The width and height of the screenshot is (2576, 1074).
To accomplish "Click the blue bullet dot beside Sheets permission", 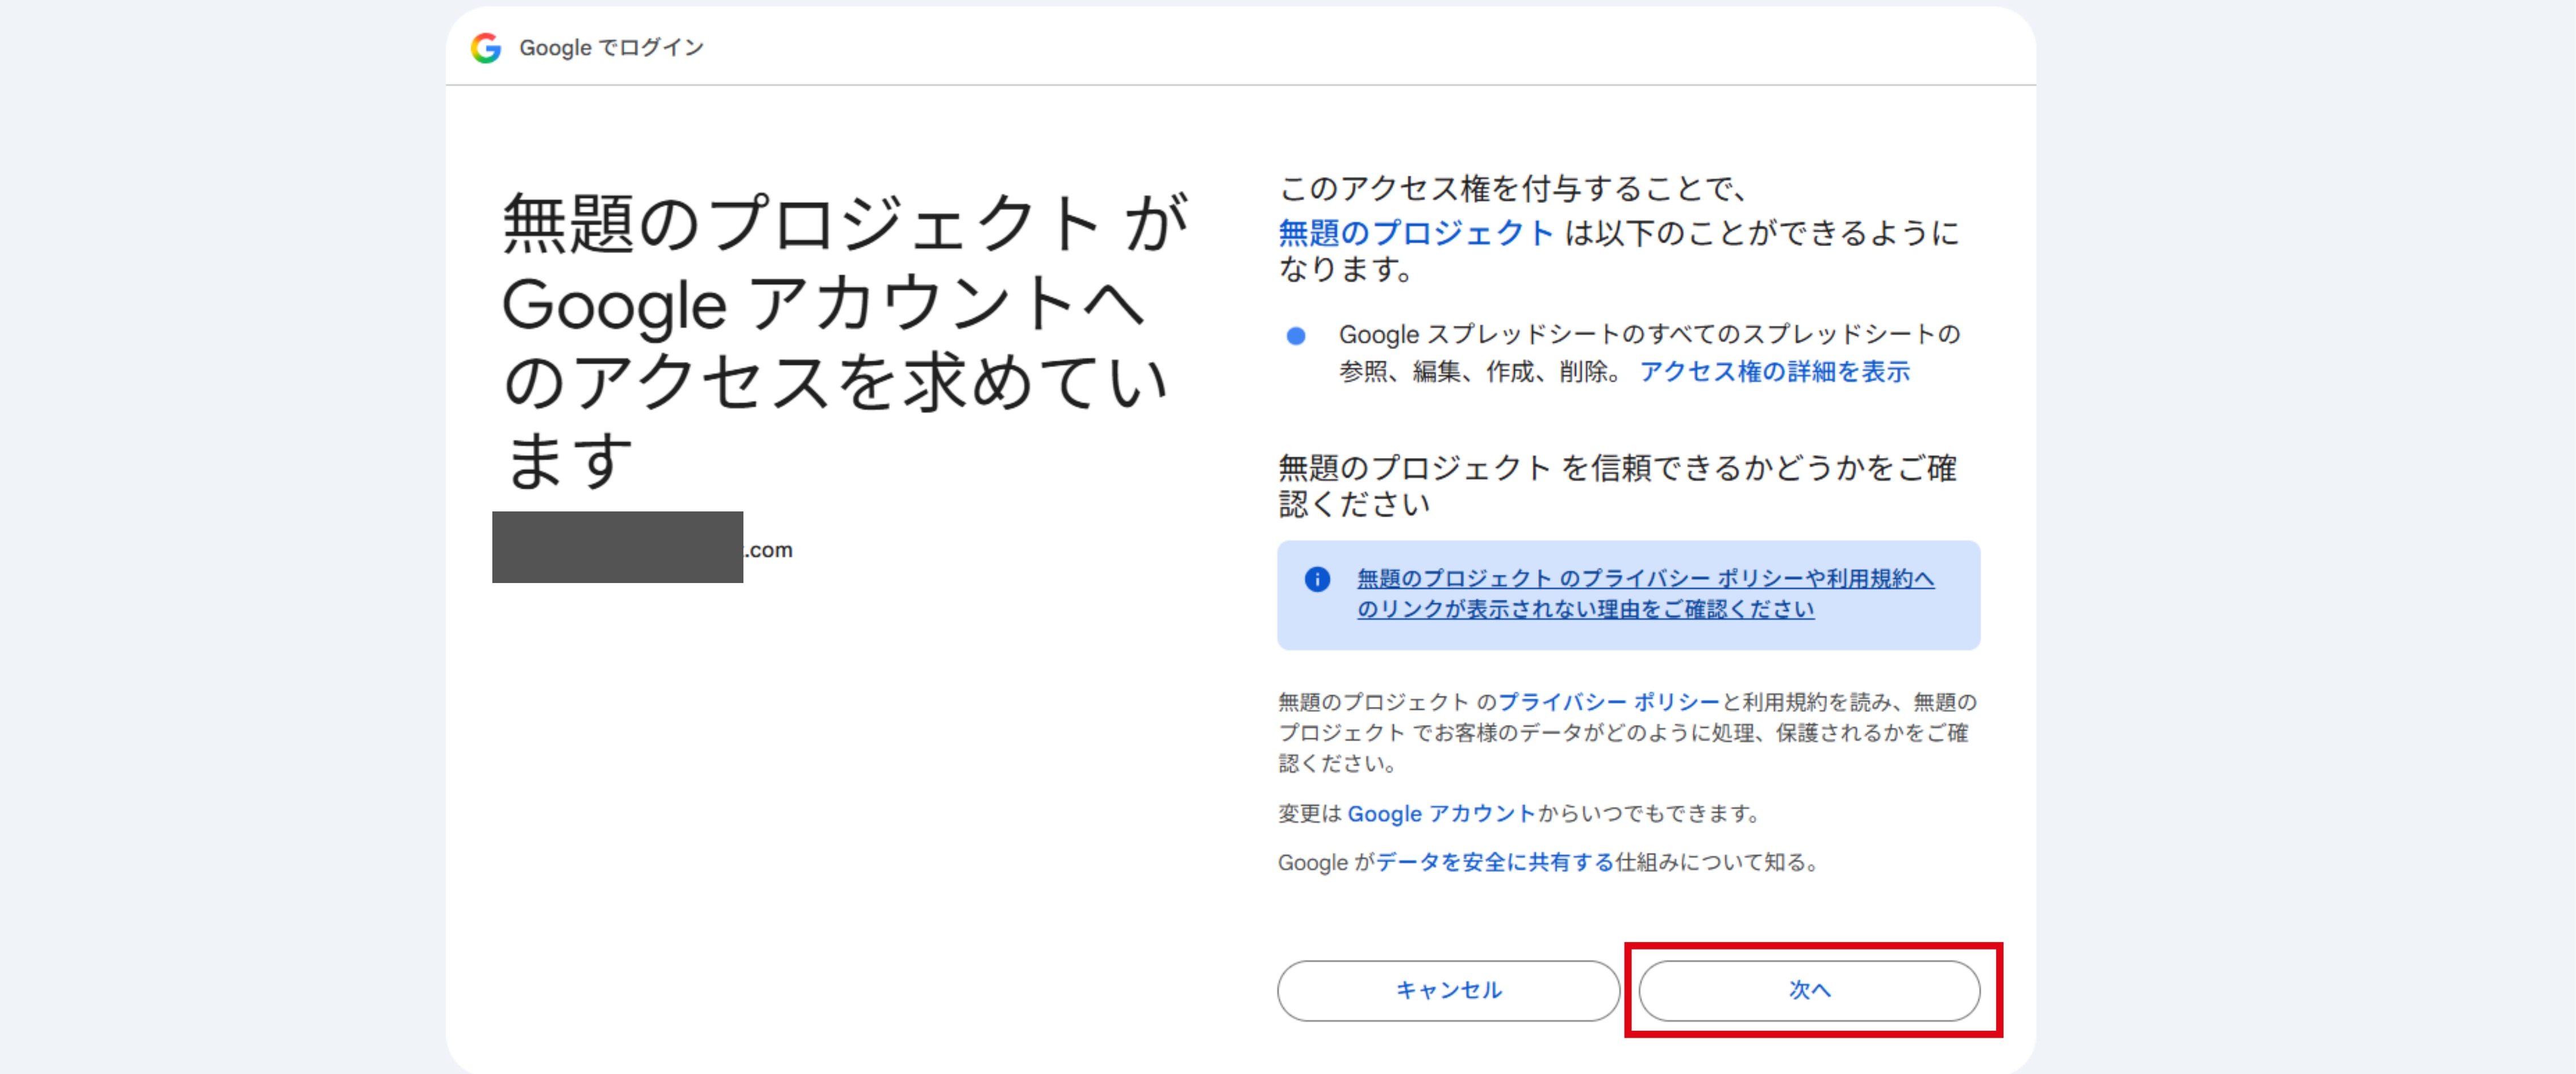I will [1295, 336].
